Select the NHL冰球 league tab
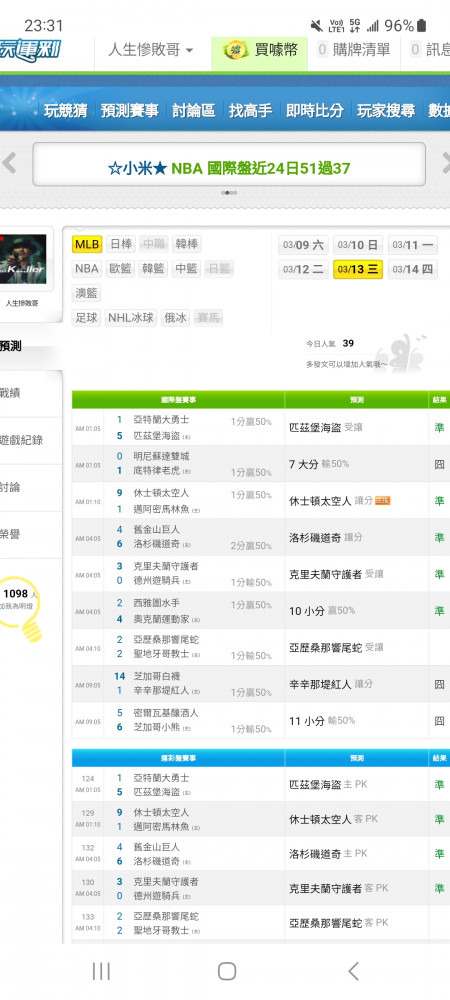 (x=131, y=318)
